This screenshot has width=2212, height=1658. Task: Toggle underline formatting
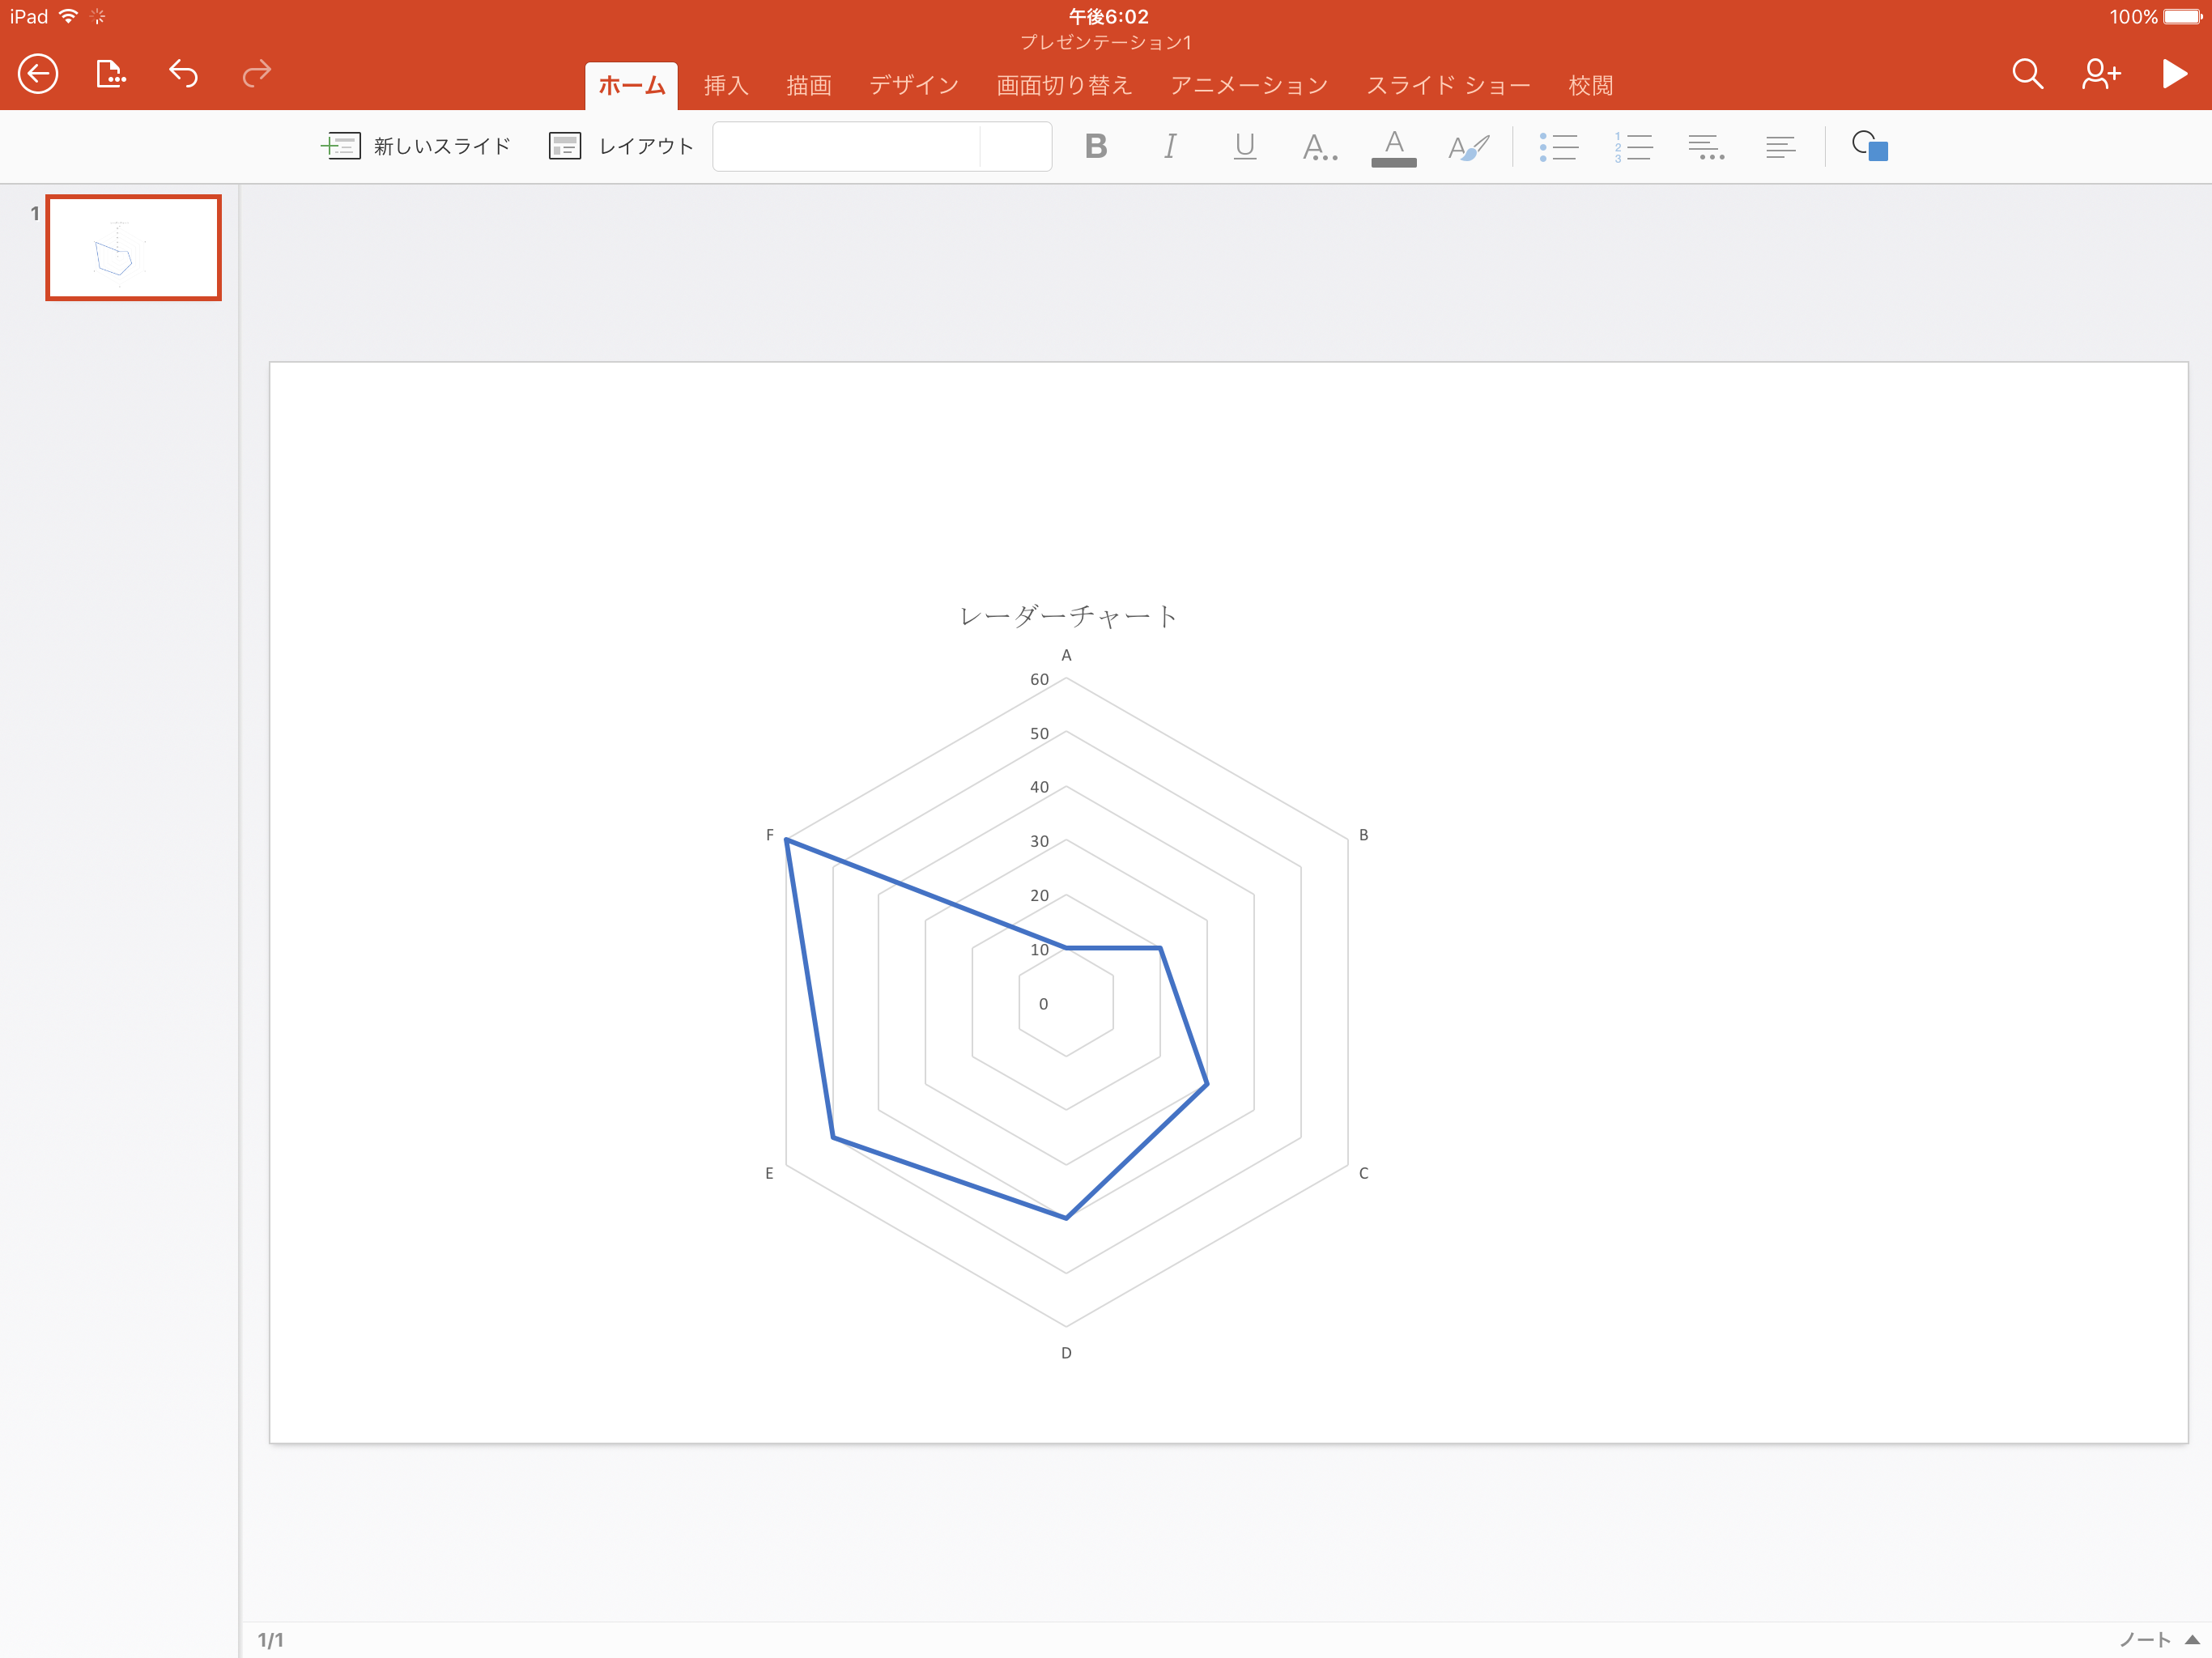point(1244,147)
